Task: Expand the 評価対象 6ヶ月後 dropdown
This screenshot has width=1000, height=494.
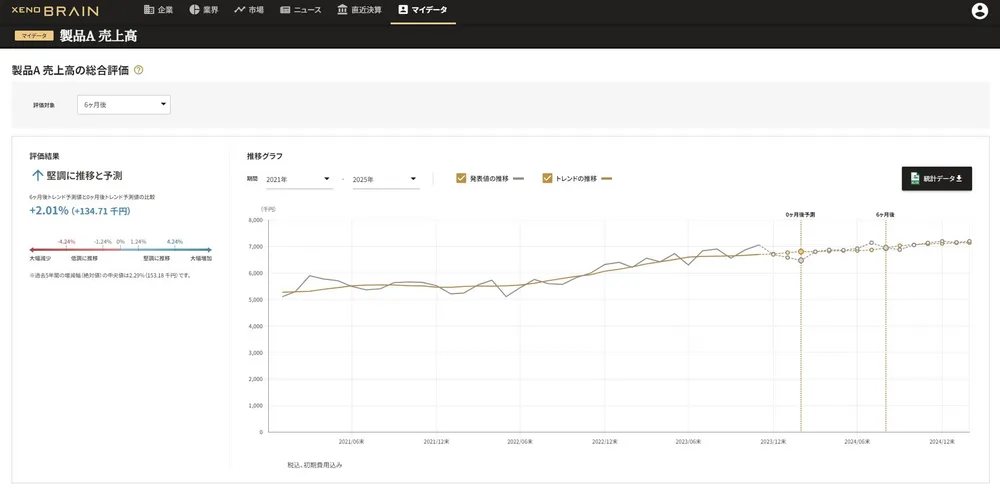Action: pyautogui.click(x=123, y=104)
